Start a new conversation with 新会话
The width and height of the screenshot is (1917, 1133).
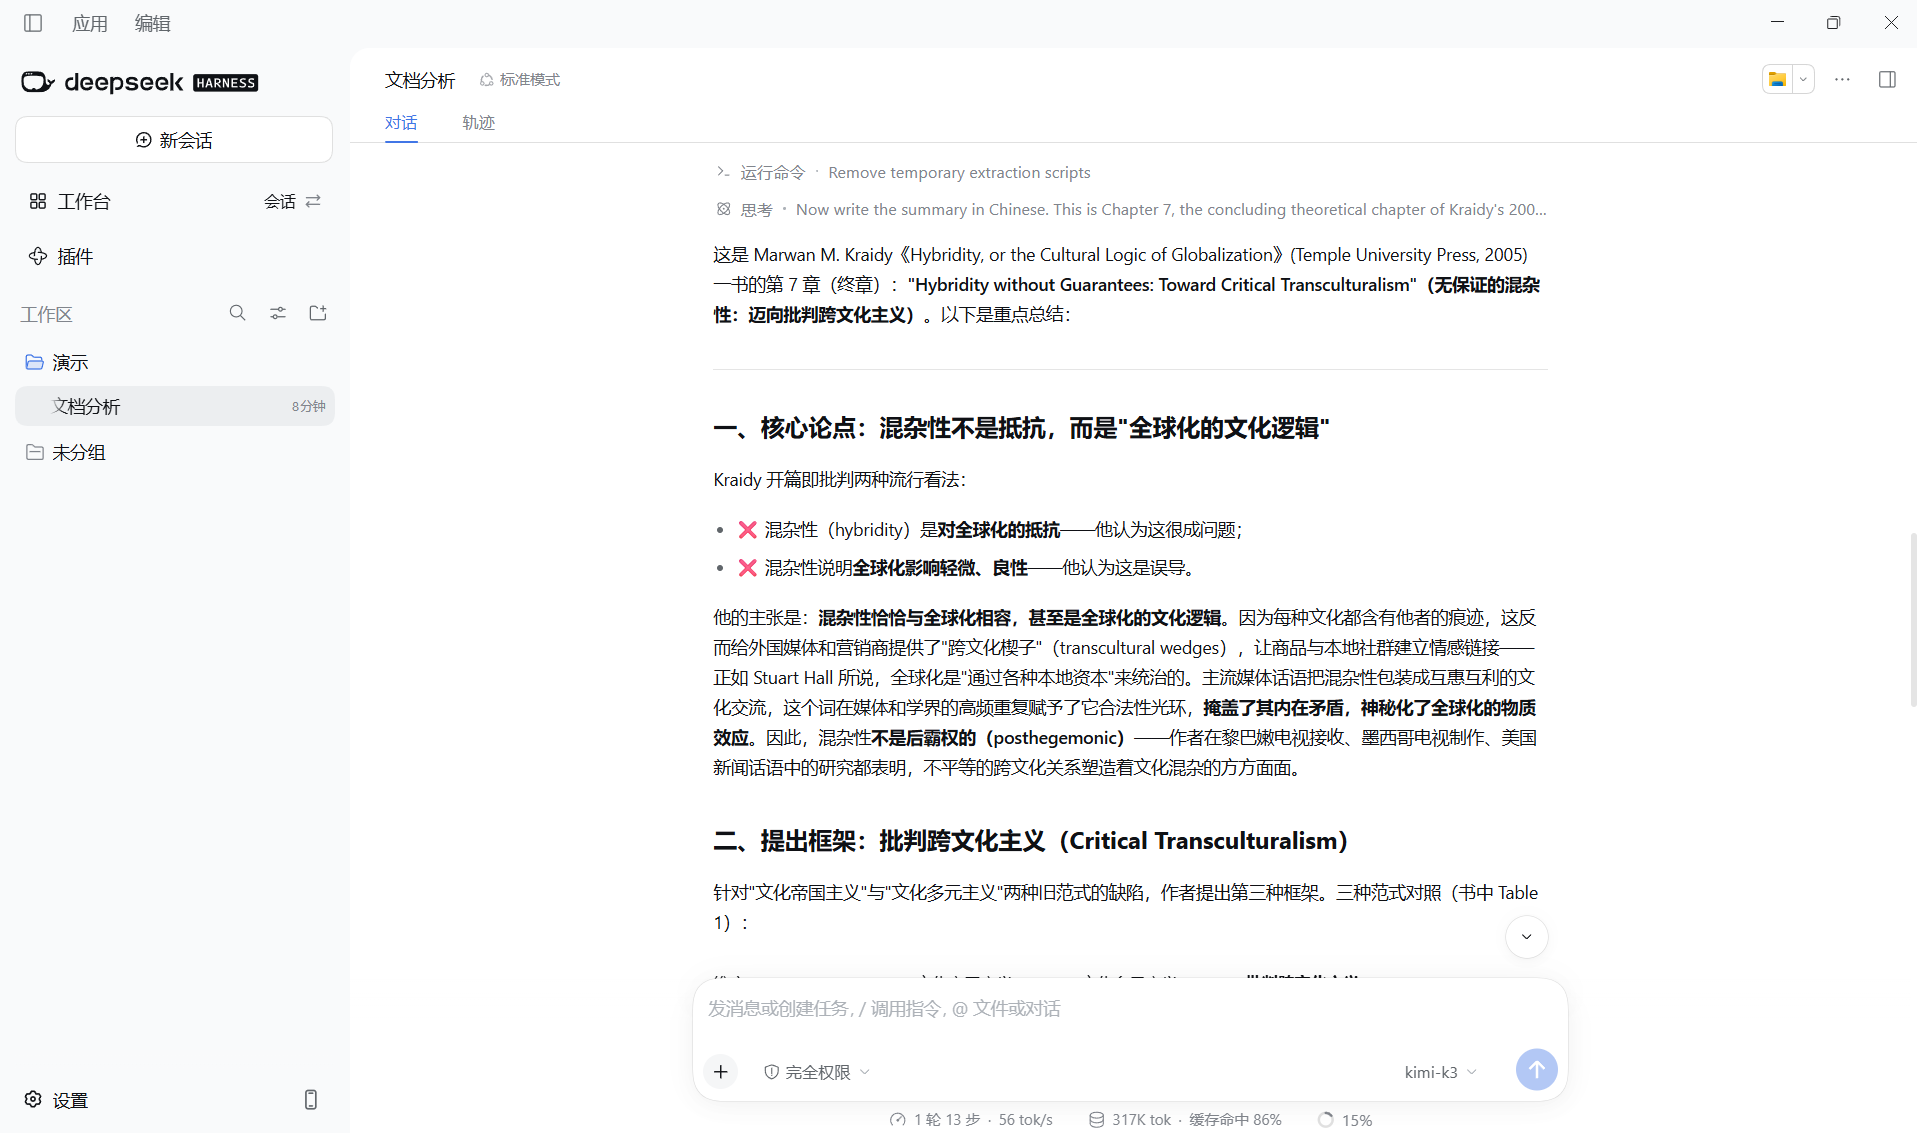point(174,140)
